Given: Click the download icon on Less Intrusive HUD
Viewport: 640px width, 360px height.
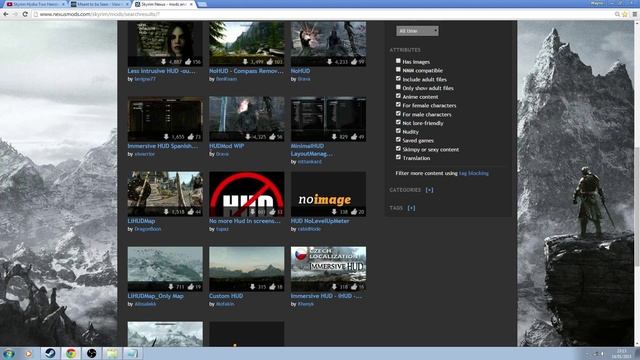Looking at the screenshot, I should tap(163, 62).
